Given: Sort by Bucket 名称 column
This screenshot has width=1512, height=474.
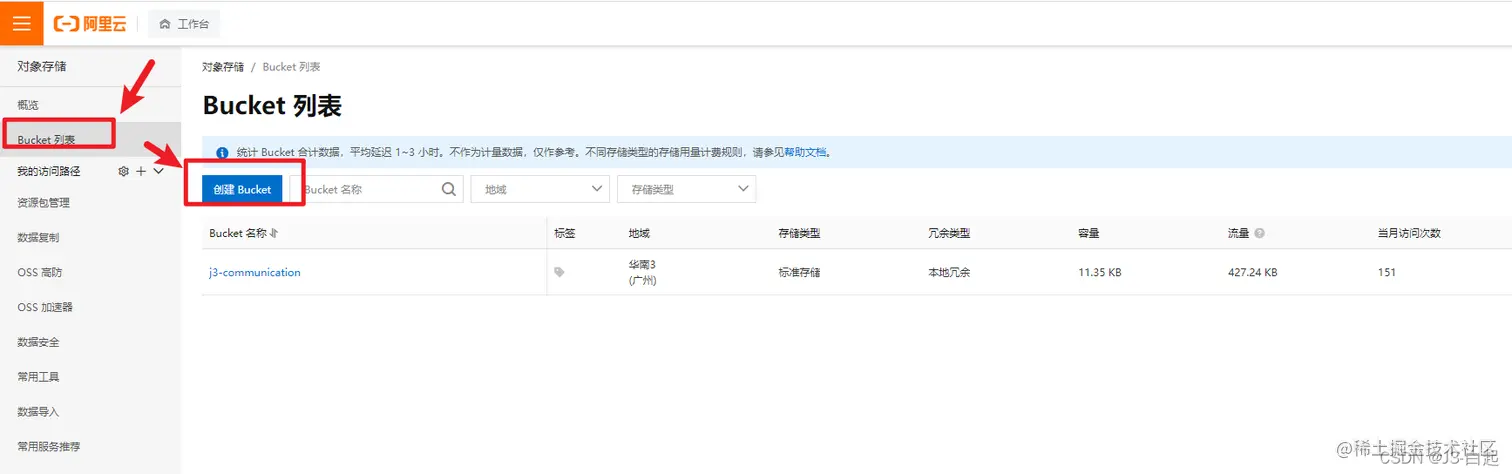Looking at the screenshot, I should [274, 233].
